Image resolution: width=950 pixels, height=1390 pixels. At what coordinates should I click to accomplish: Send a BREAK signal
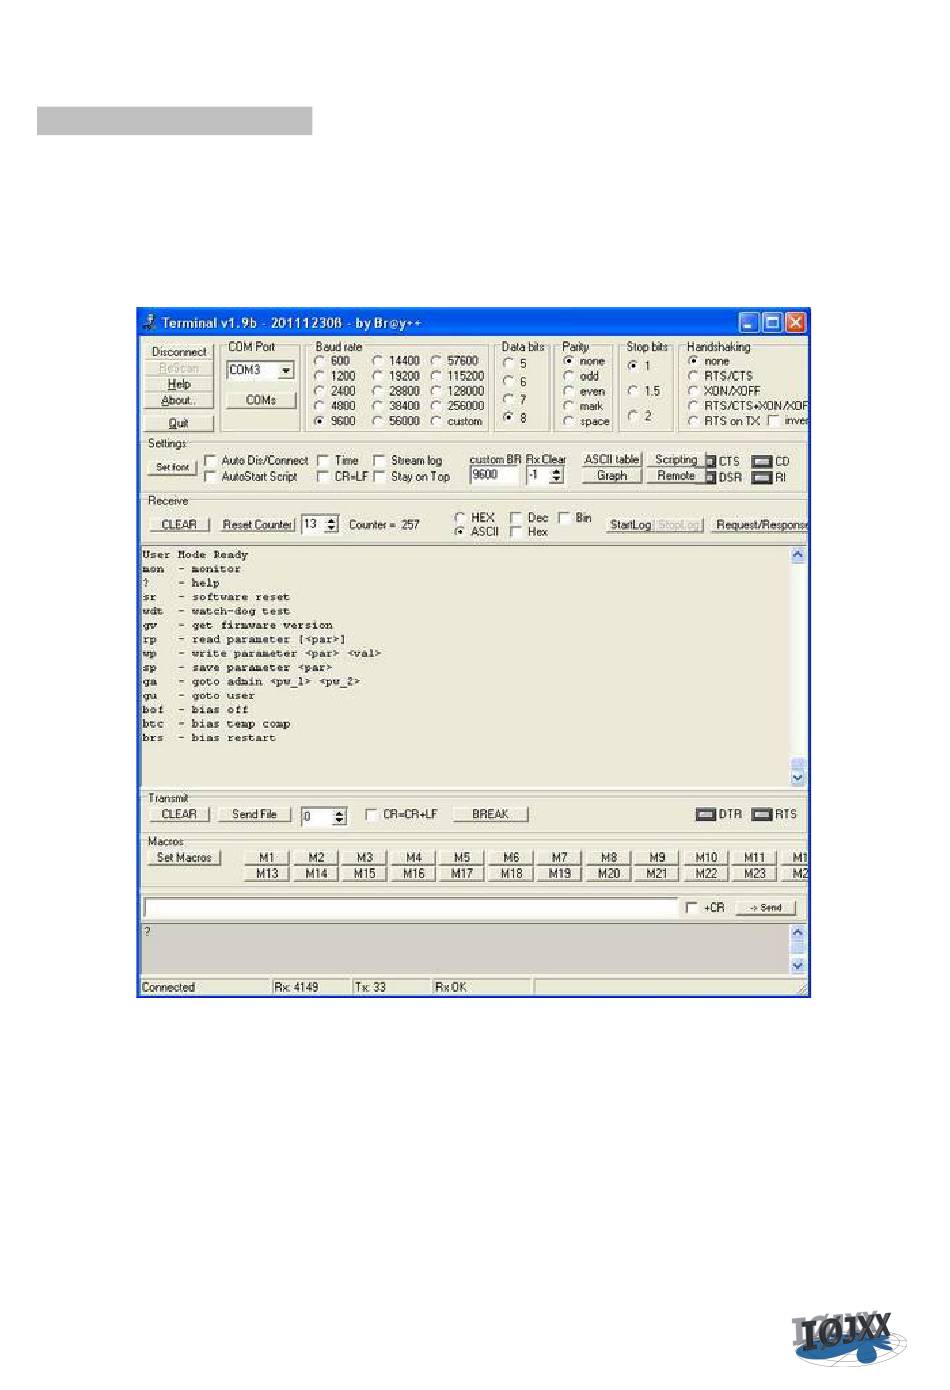(490, 814)
